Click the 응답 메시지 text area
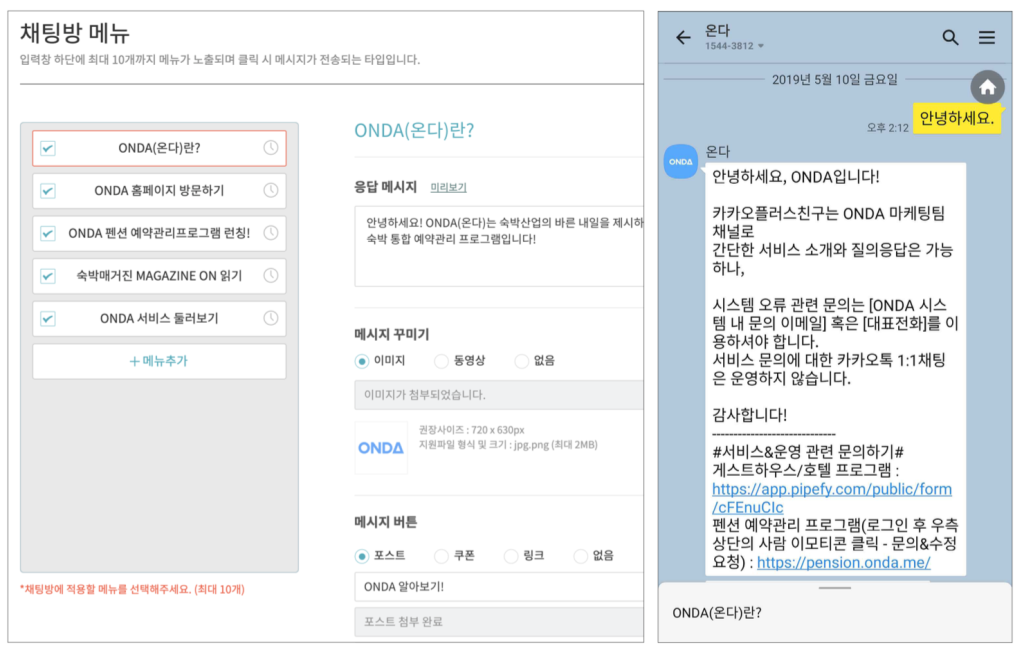The height and width of the screenshot is (650, 1024). 499,246
